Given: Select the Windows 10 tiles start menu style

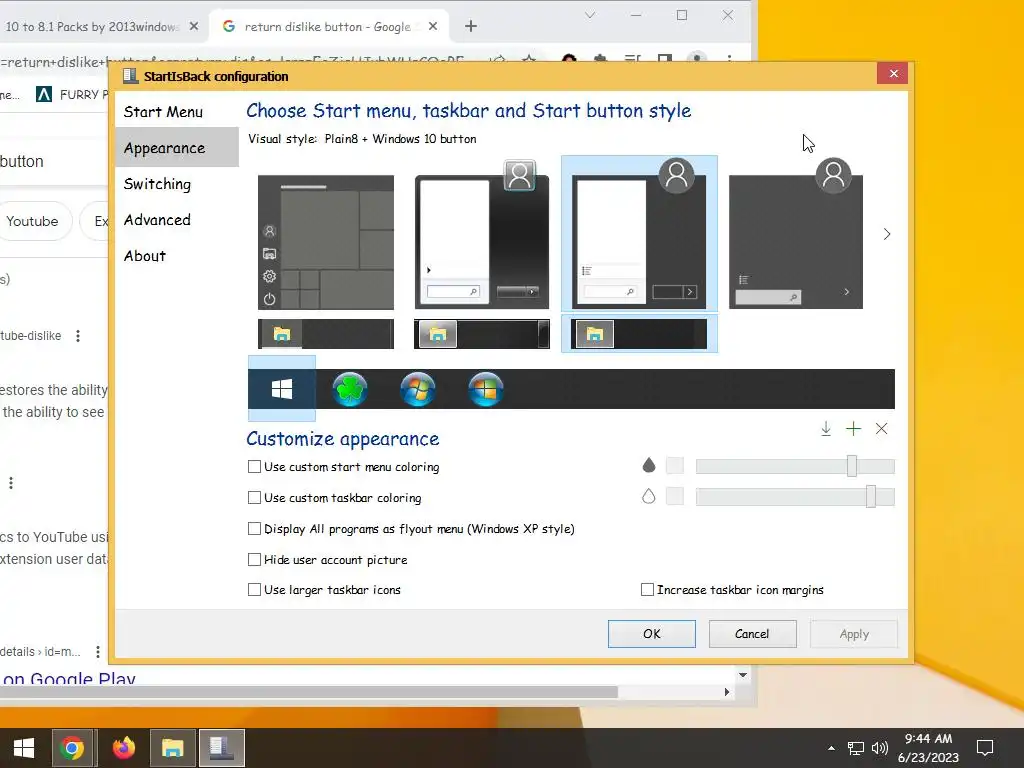Looking at the screenshot, I should coord(326,242).
